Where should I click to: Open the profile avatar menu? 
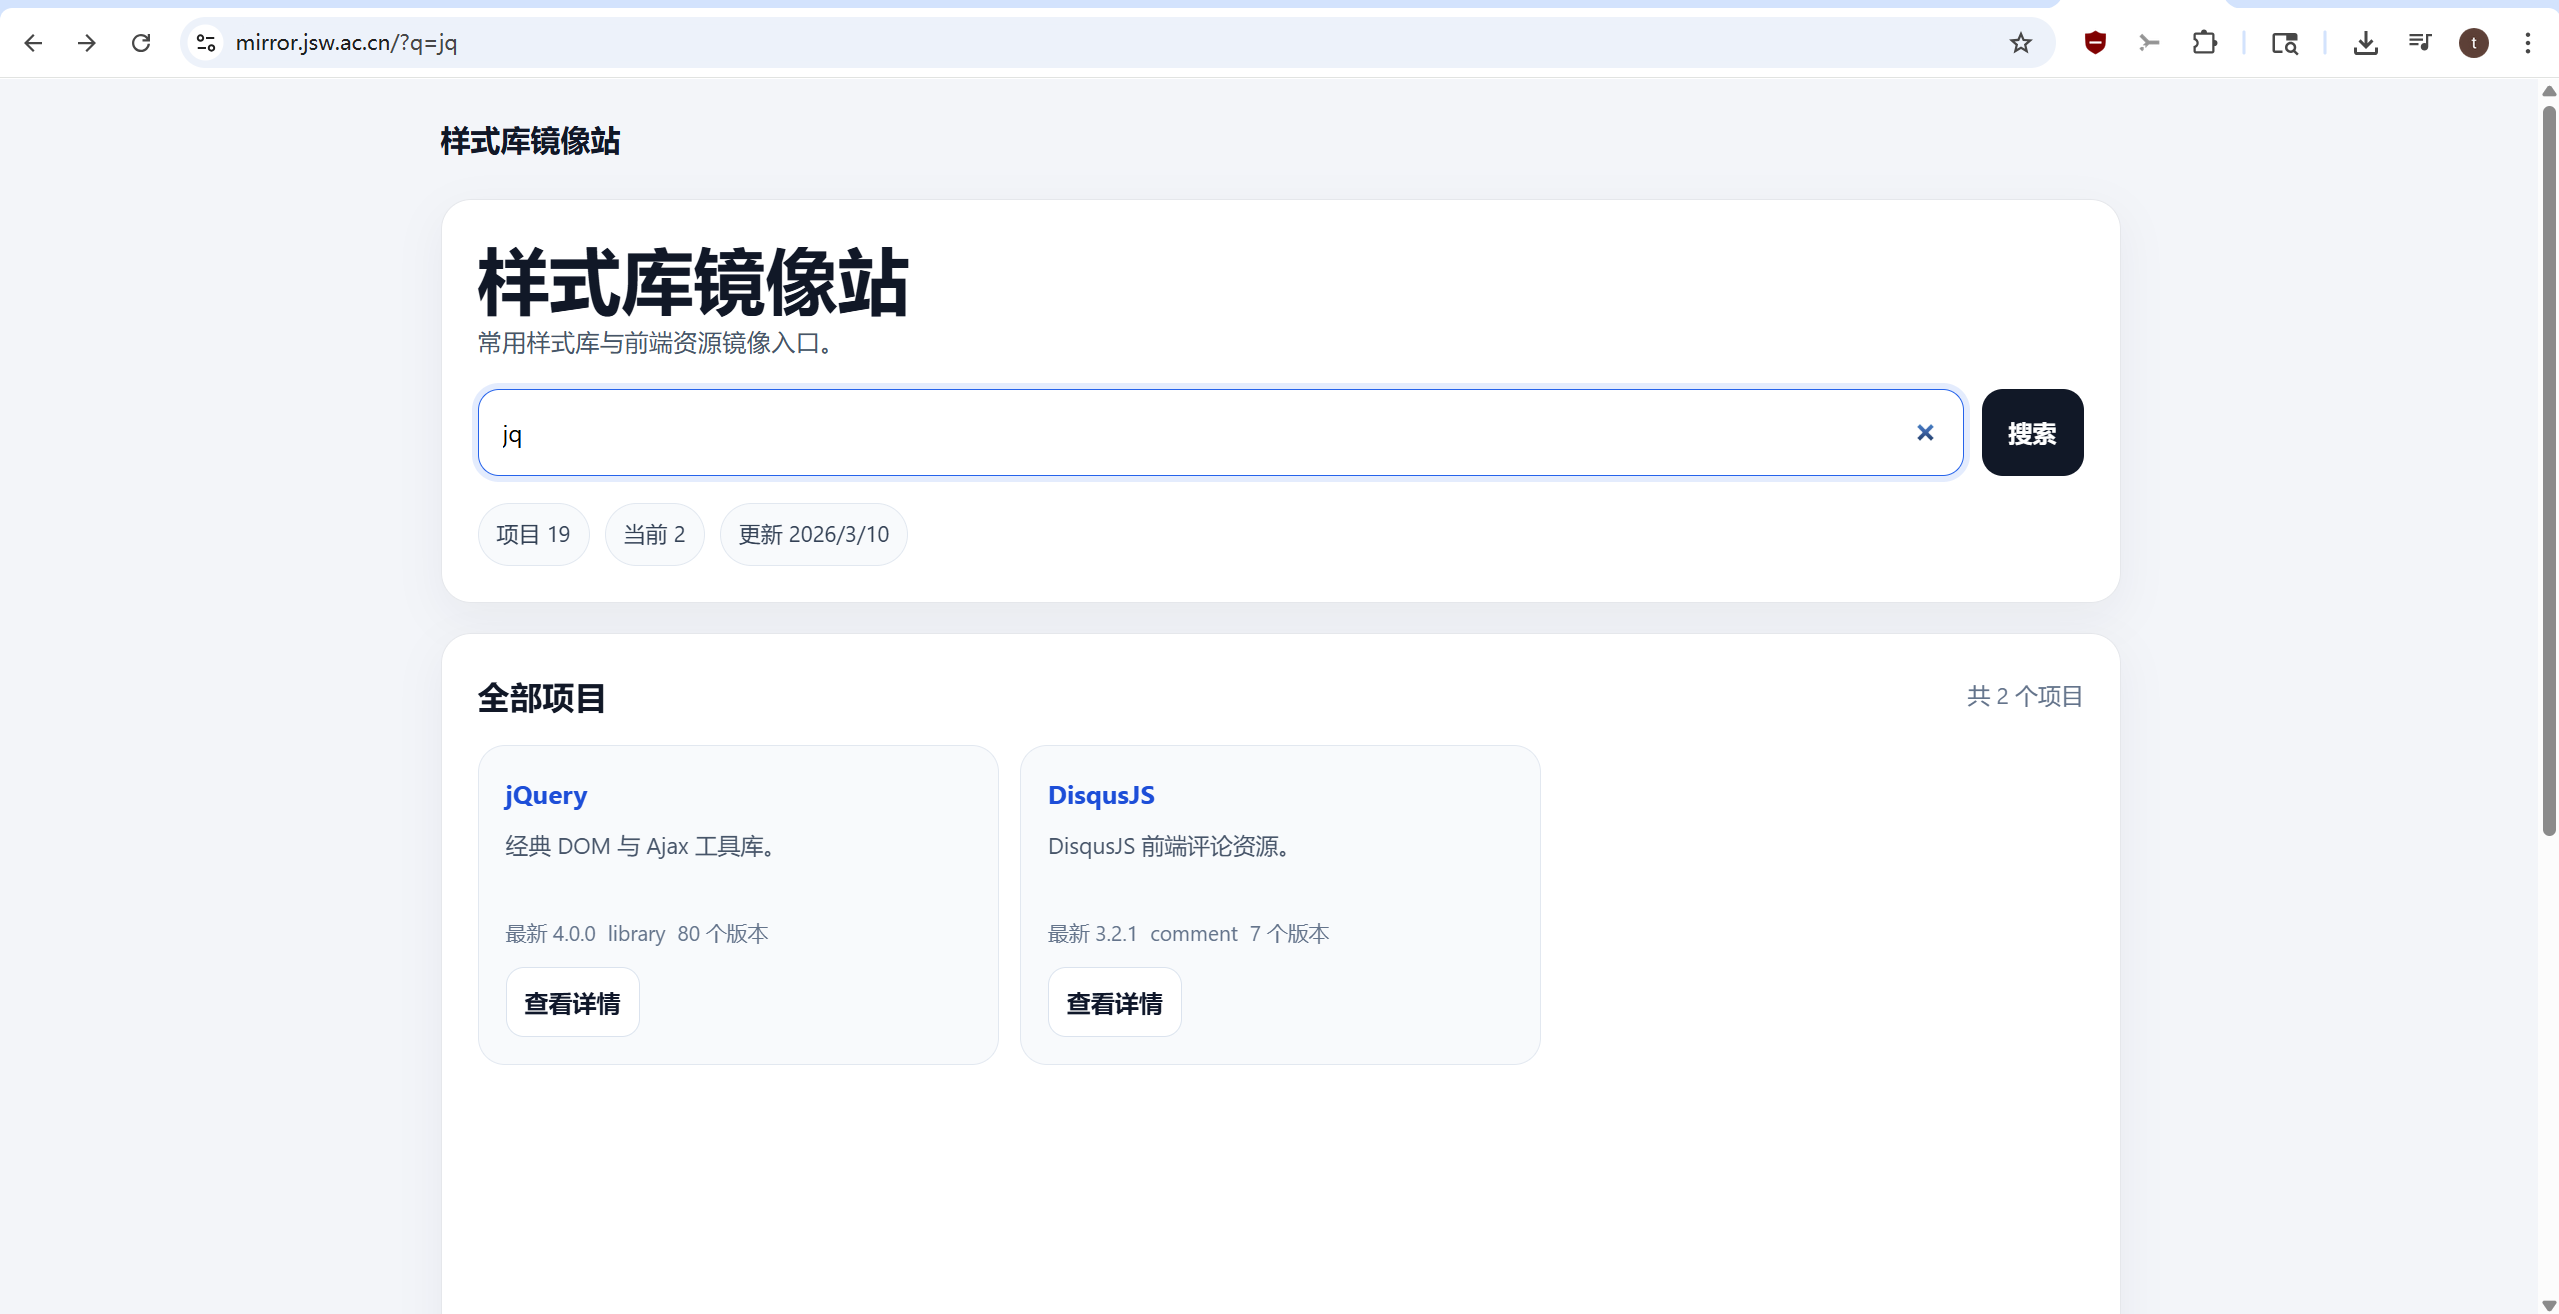(x=2474, y=43)
